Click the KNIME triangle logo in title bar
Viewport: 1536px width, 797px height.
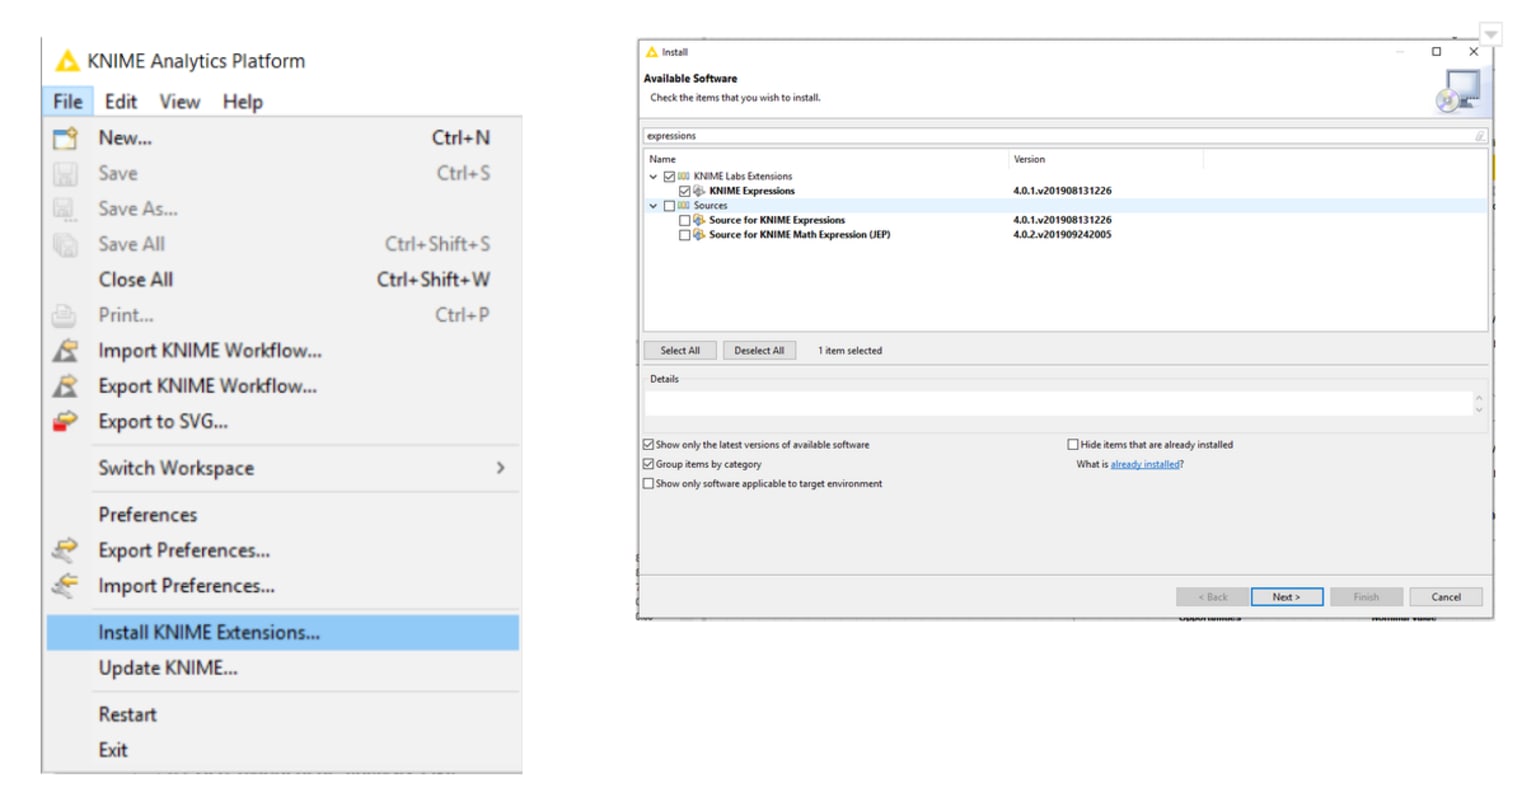(67, 61)
